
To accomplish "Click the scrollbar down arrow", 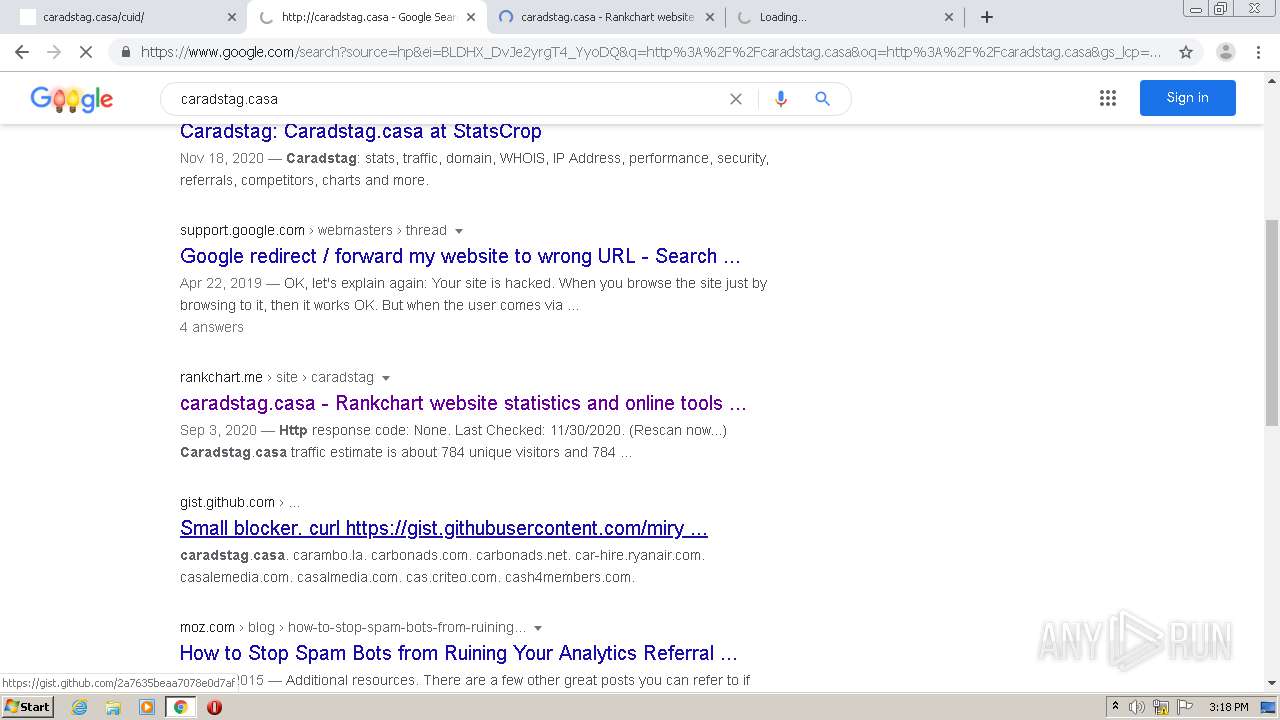I will point(1272,684).
